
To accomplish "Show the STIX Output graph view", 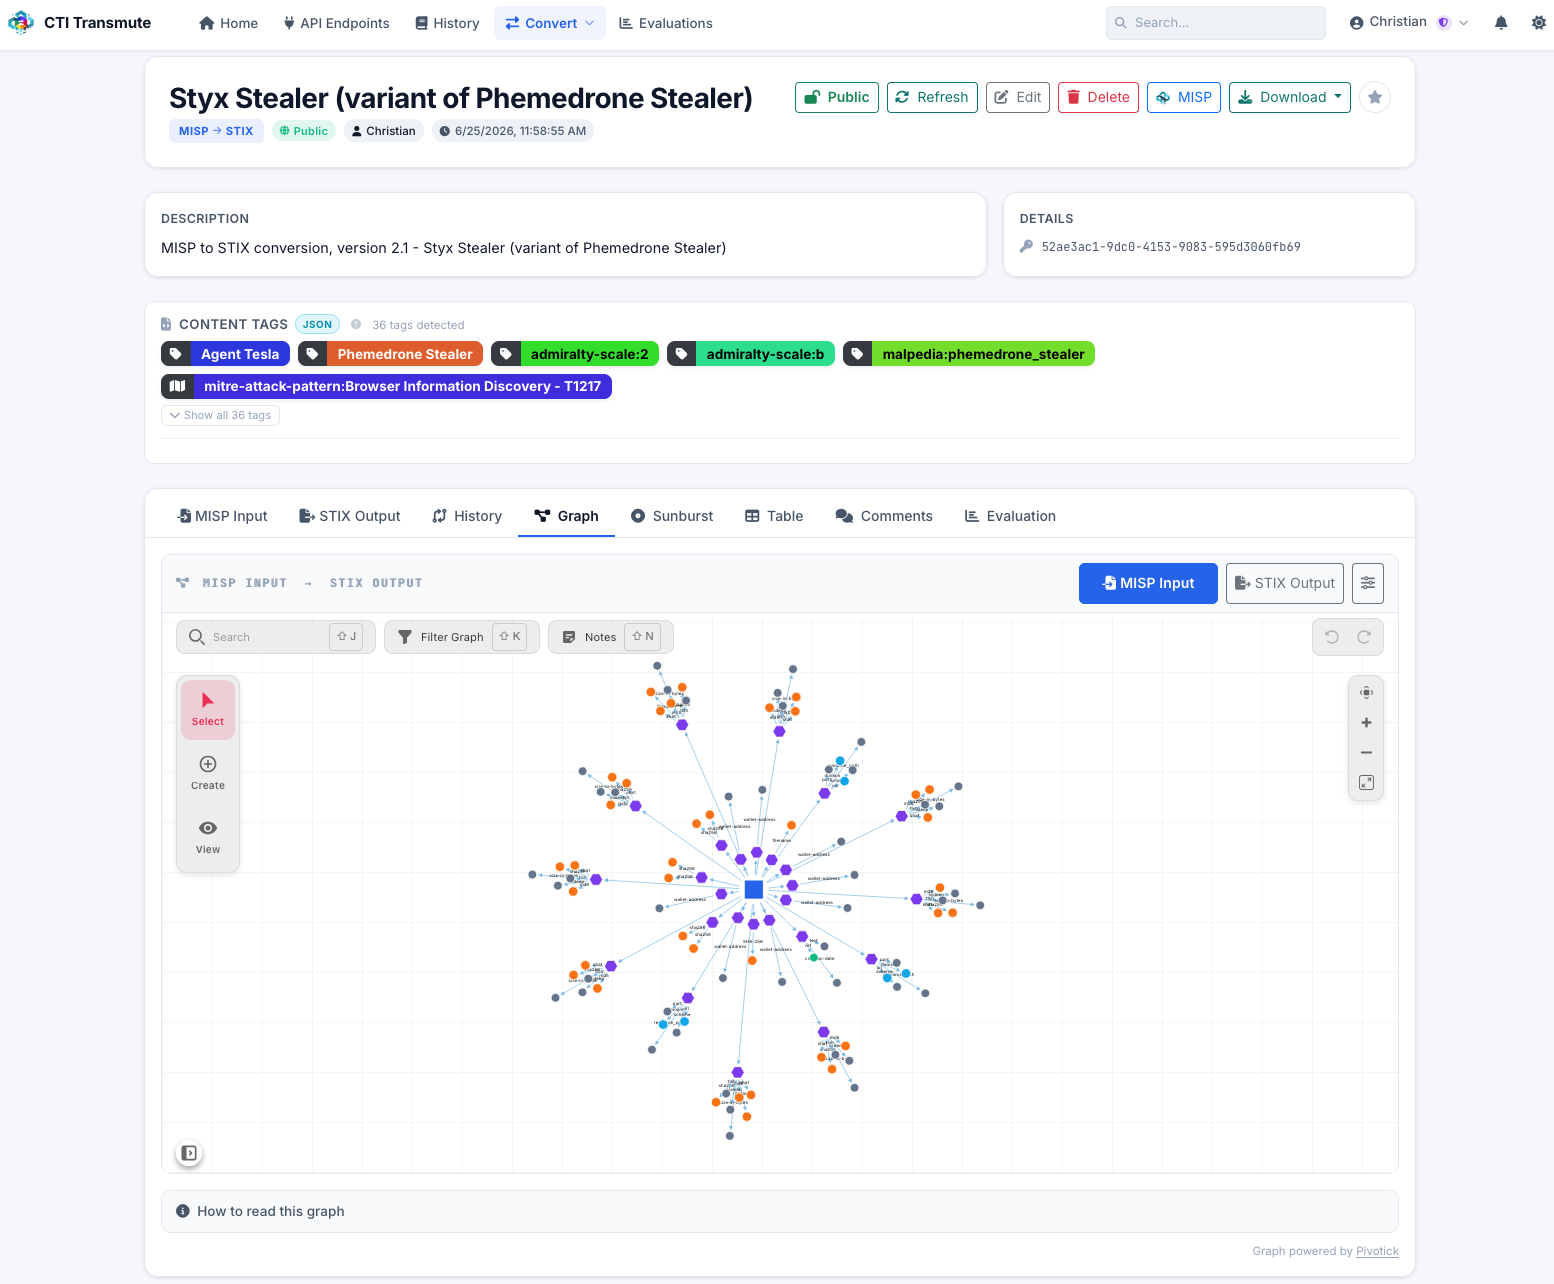I will coord(1285,583).
